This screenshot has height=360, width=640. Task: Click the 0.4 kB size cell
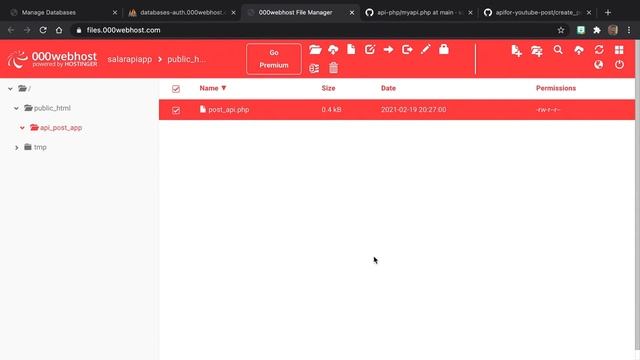[x=331, y=110]
